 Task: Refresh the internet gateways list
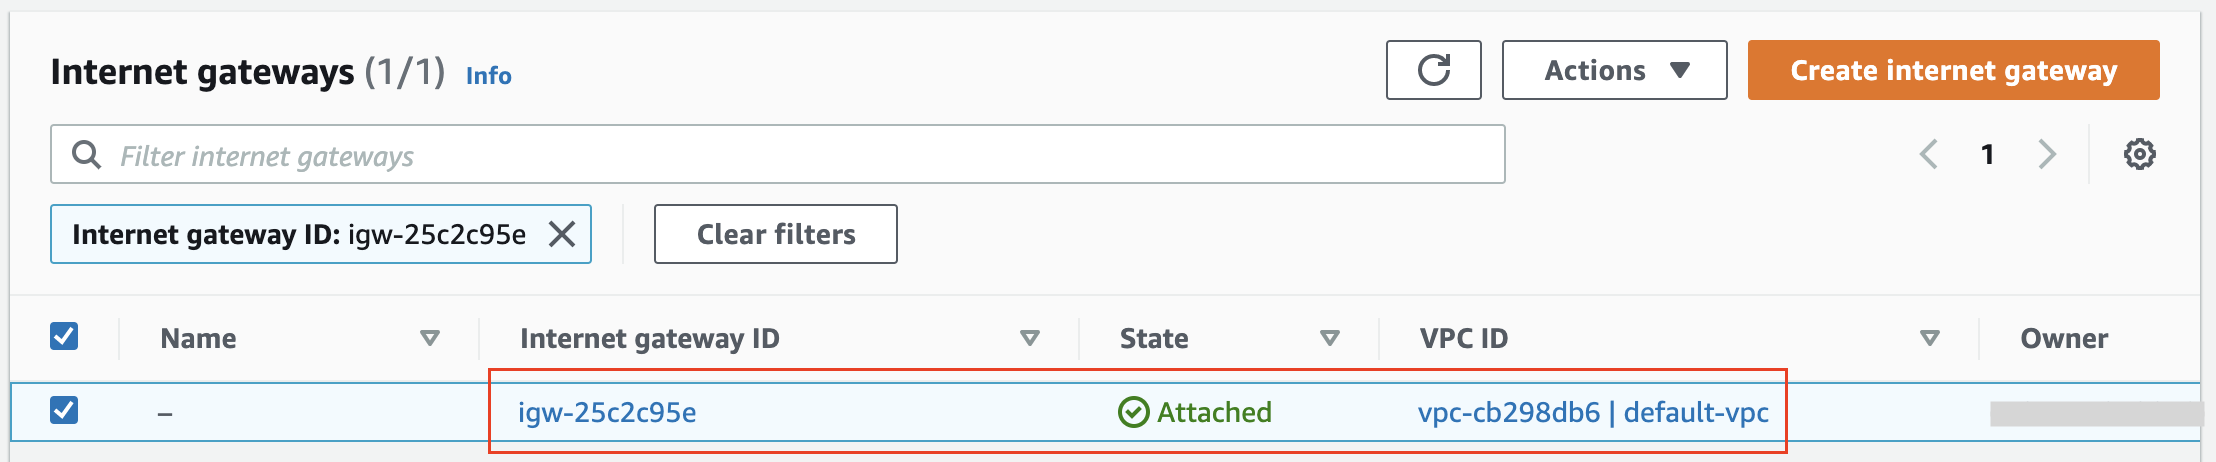(1433, 70)
